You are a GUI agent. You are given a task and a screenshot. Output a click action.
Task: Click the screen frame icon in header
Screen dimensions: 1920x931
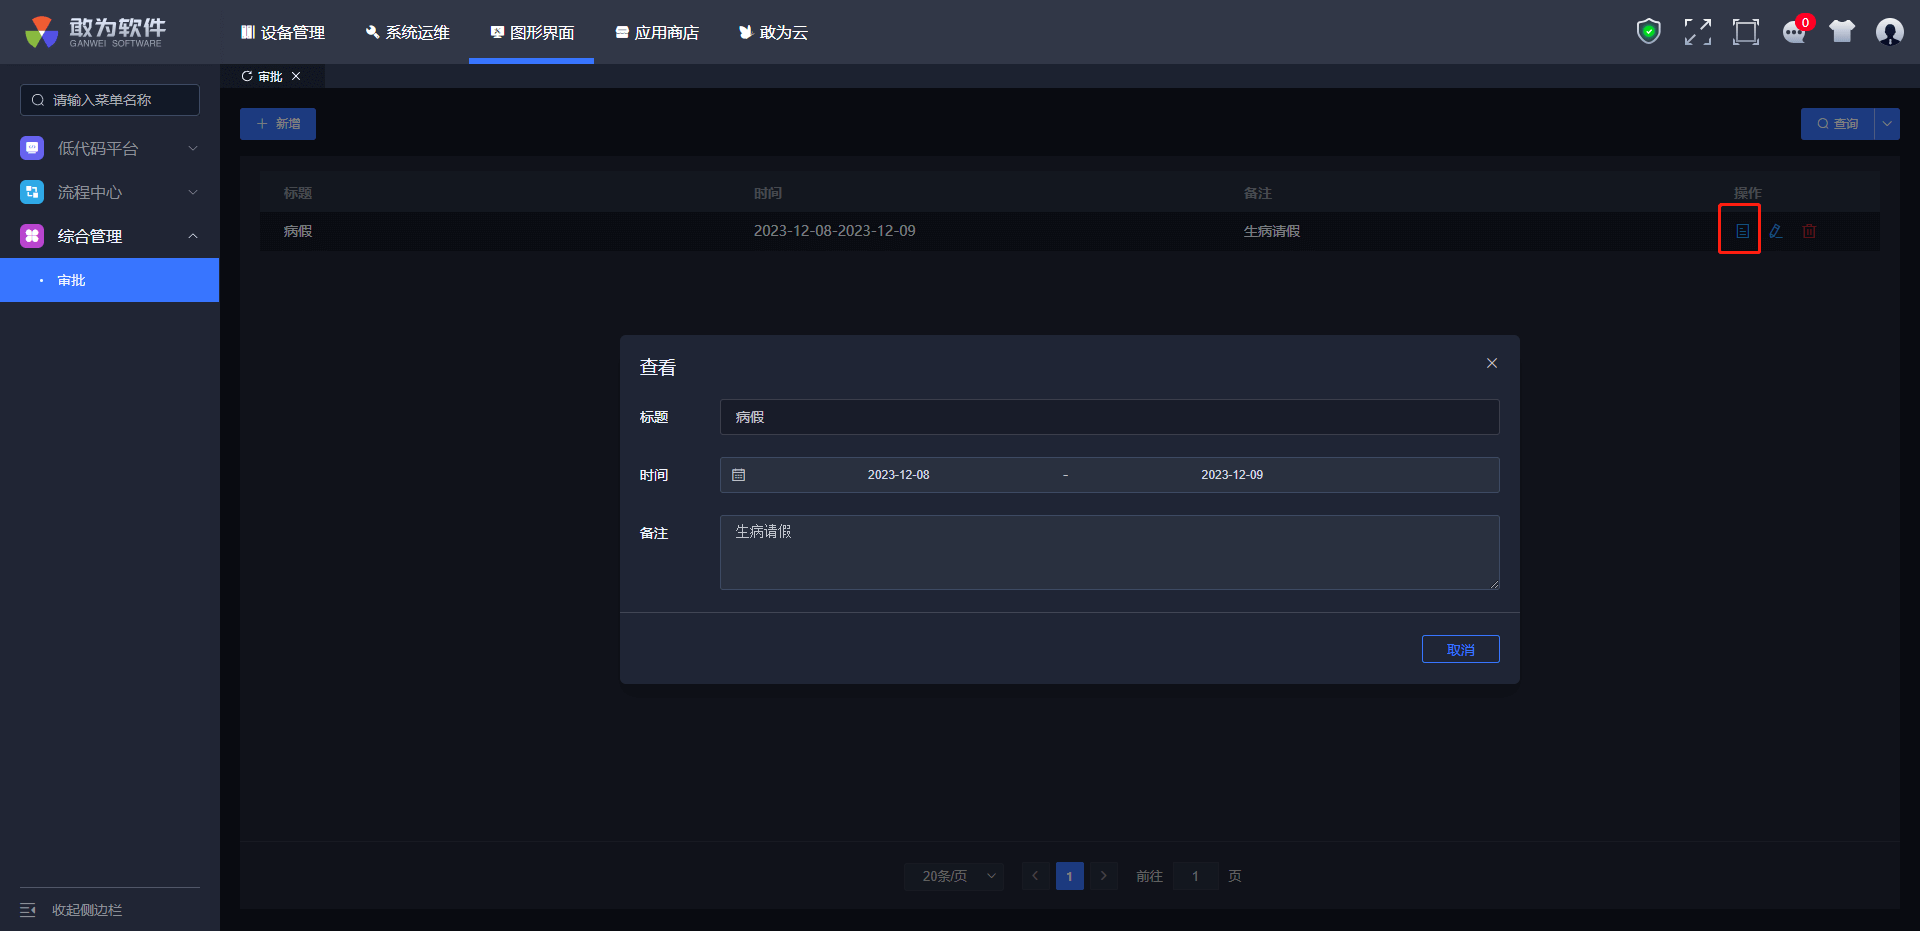[1745, 32]
